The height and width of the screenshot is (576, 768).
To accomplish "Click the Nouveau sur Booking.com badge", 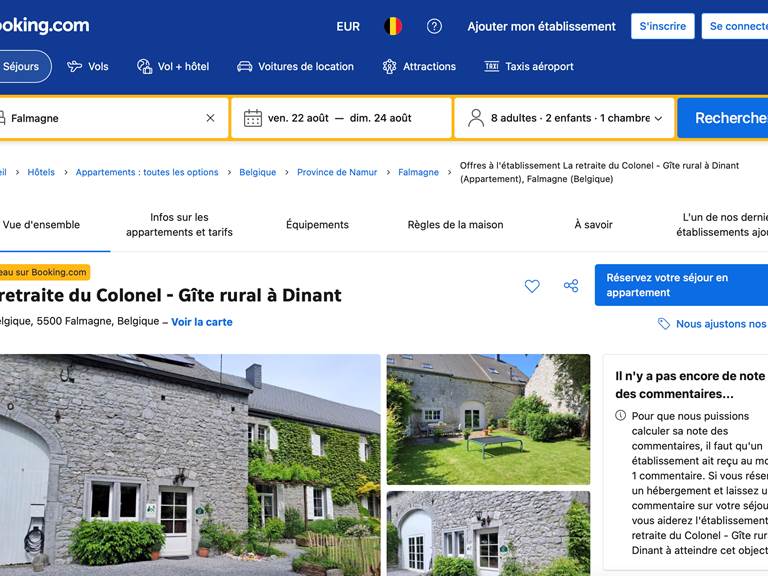I will coord(45,272).
